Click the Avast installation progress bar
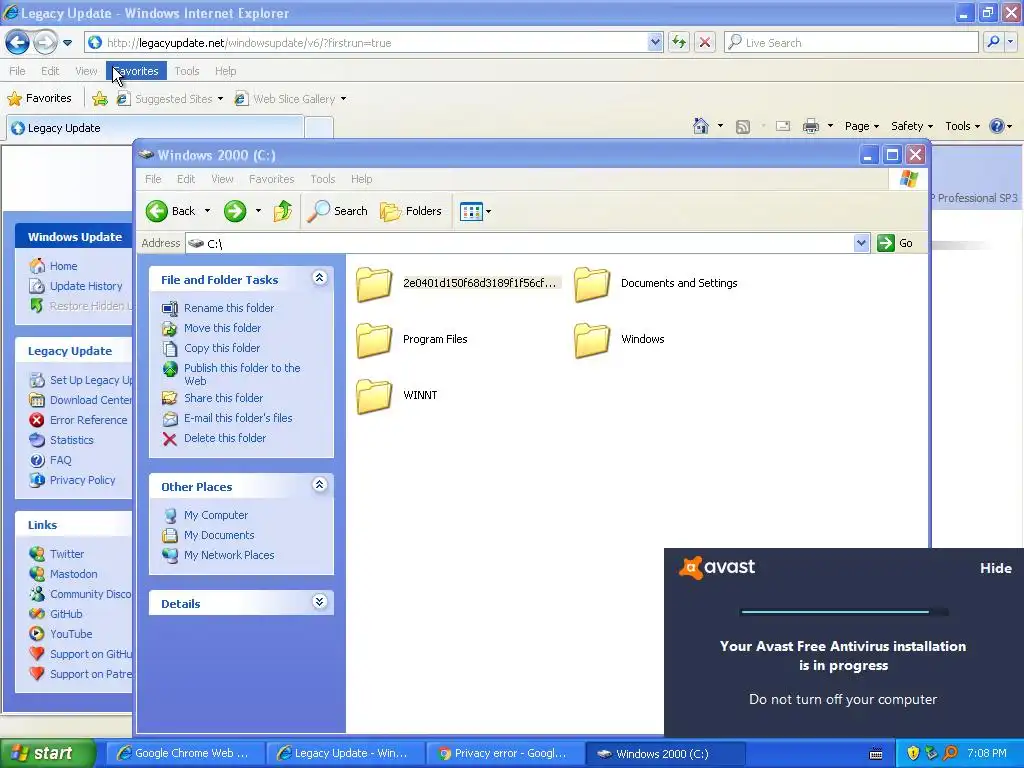This screenshot has width=1024, height=768. [844, 612]
